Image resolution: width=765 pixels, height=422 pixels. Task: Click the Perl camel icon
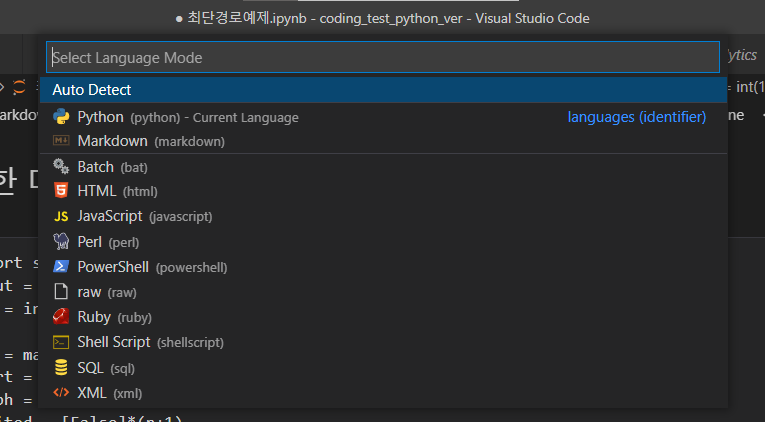[x=61, y=241]
